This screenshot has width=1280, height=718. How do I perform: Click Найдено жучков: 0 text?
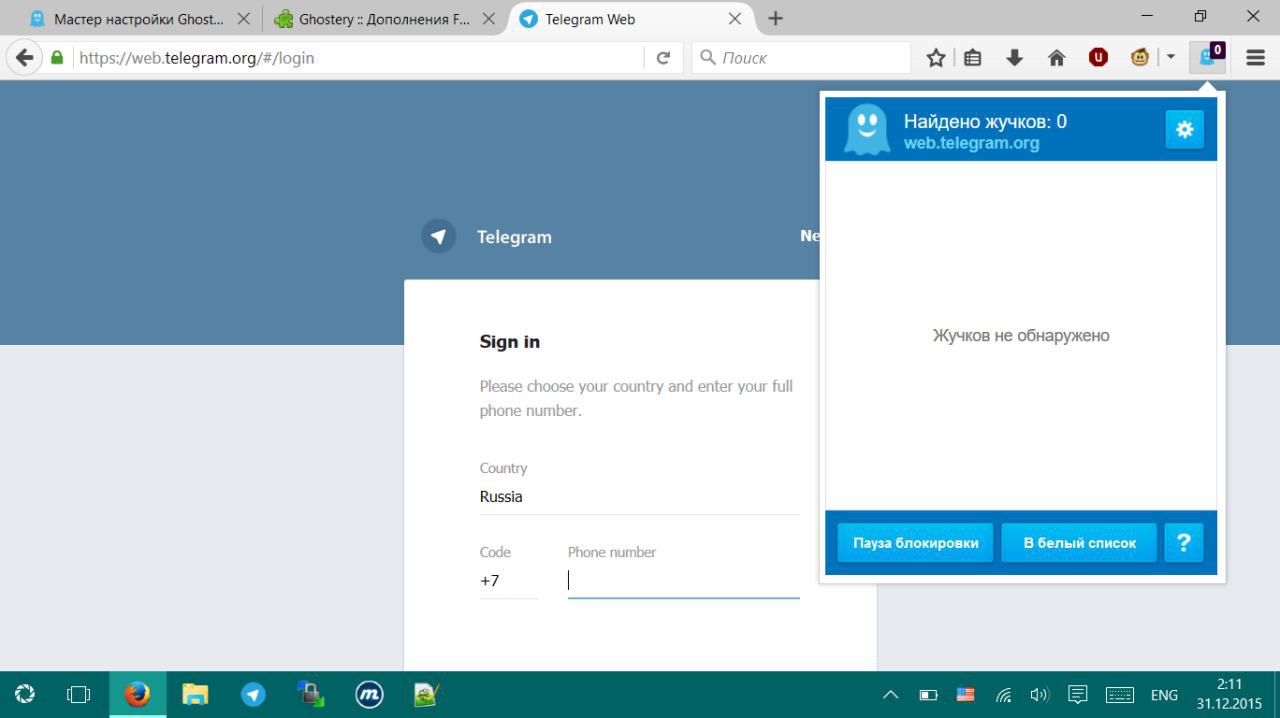(x=985, y=122)
